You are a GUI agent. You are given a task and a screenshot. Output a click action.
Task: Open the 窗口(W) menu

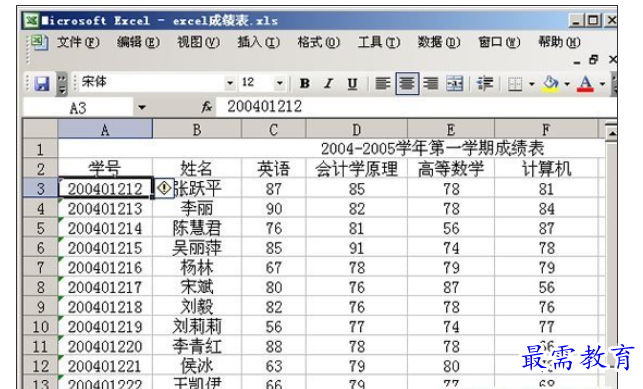point(499,42)
